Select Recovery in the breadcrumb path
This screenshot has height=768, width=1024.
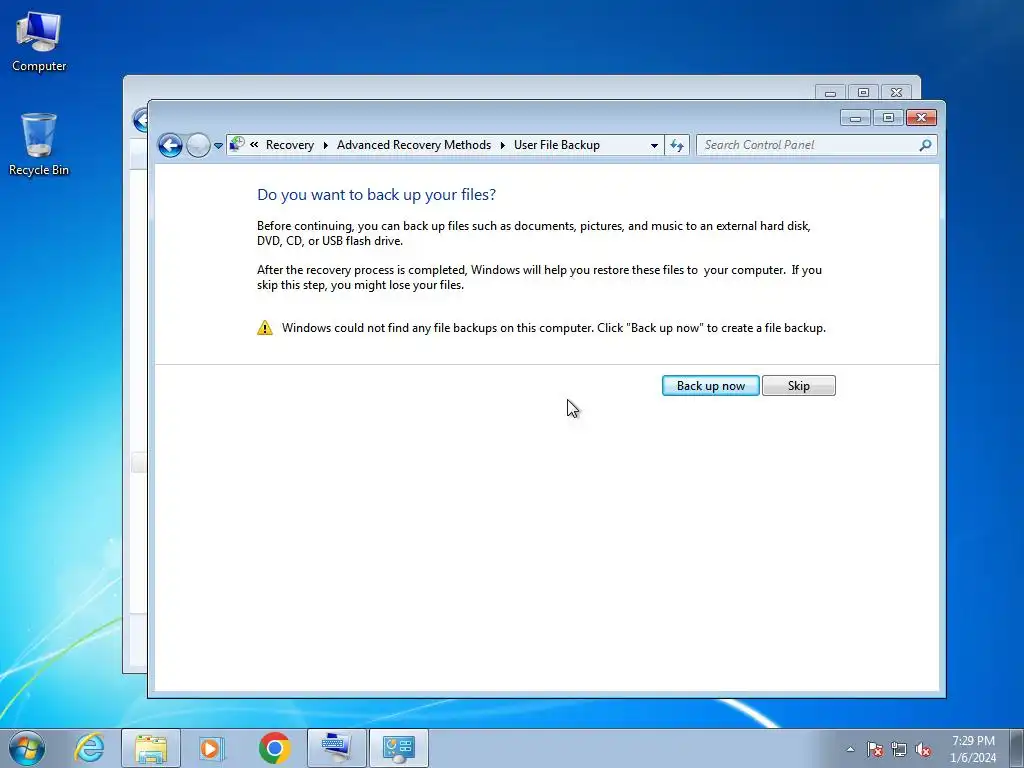pyautogui.click(x=289, y=145)
